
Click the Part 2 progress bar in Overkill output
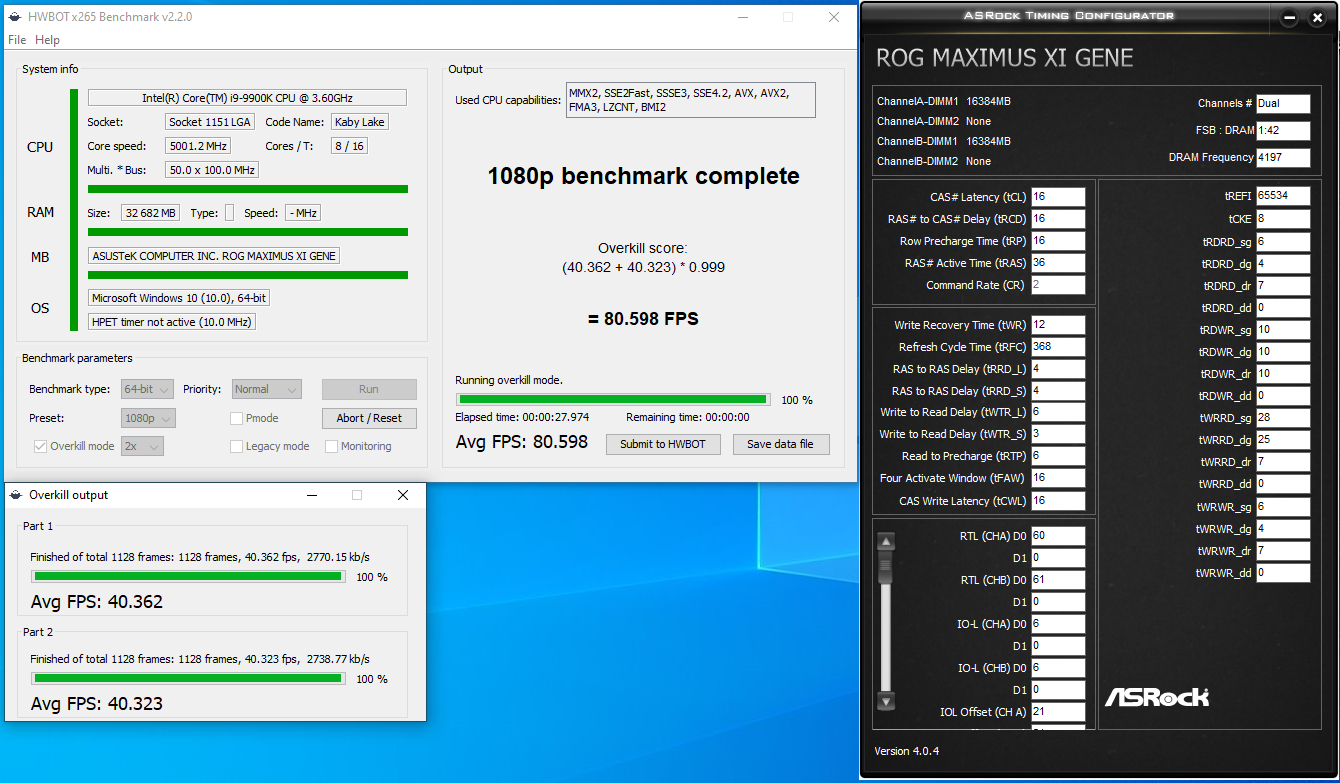(x=188, y=678)
